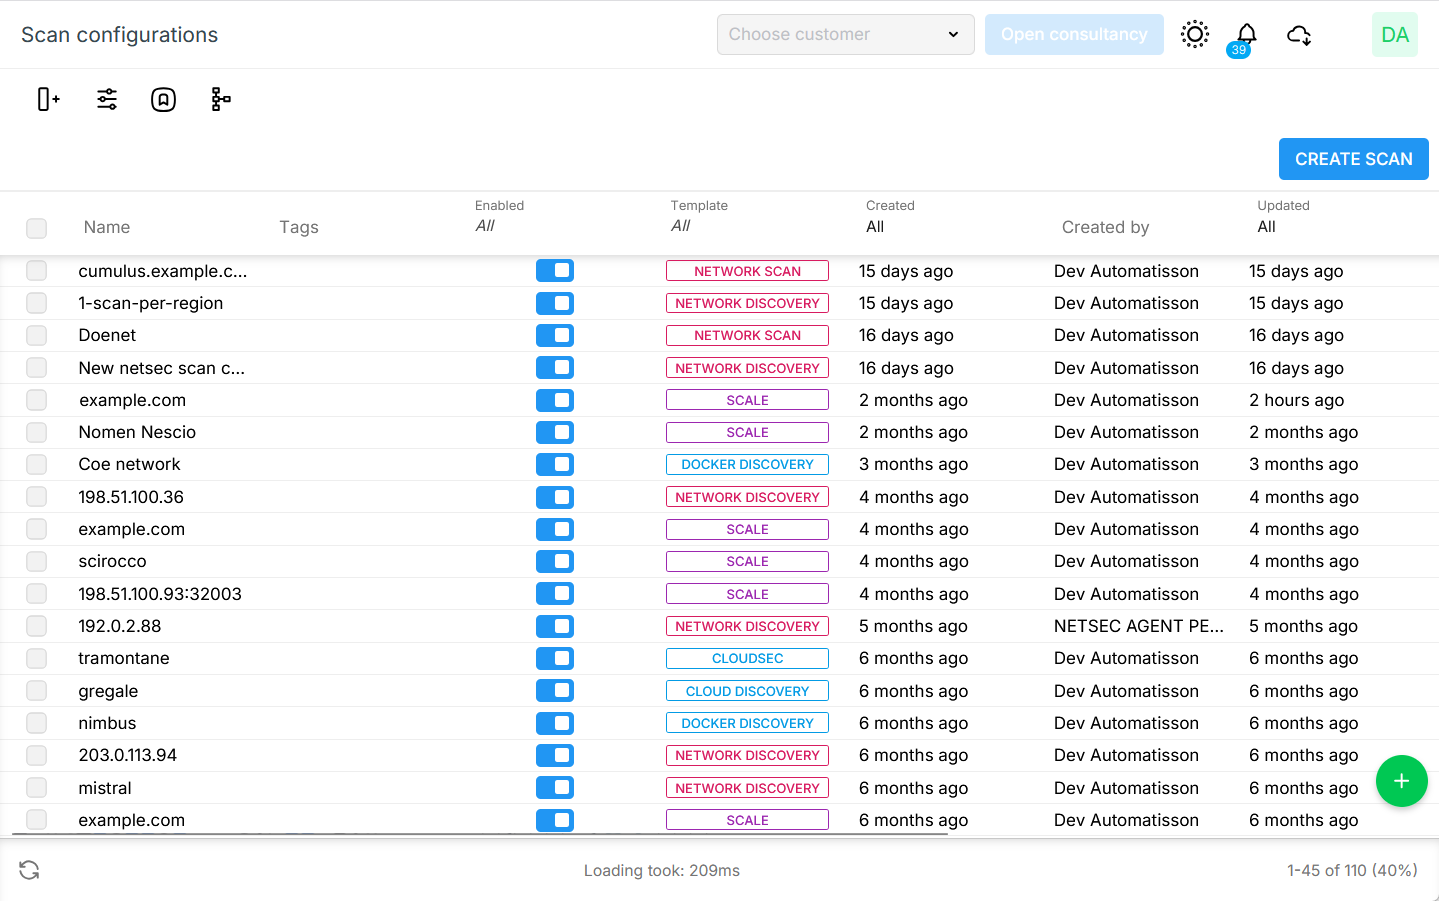Select the Nomen Nescio row checkbox
Image resolution: width=1439 pixels, height=901 pixels.
click(x=37, y=432)
